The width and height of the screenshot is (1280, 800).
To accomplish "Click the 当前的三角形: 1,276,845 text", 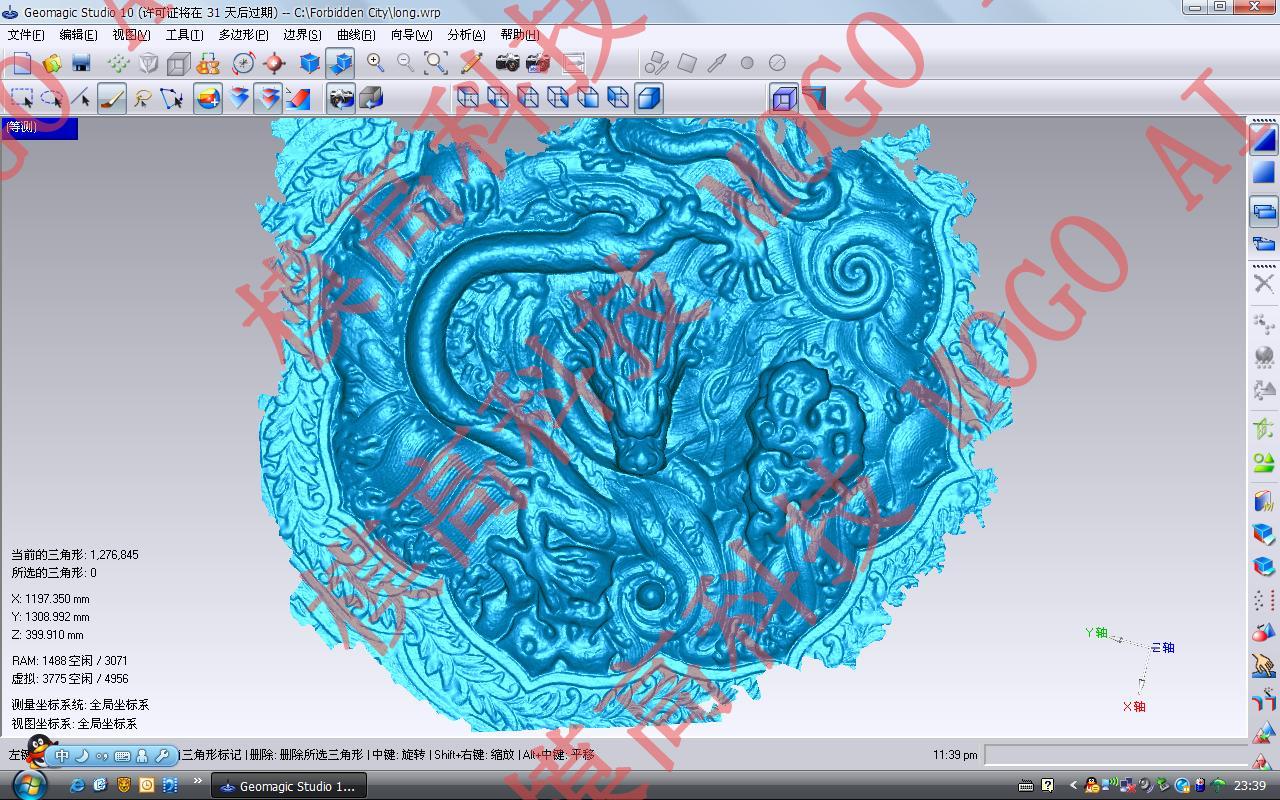I will pos(75,554).
